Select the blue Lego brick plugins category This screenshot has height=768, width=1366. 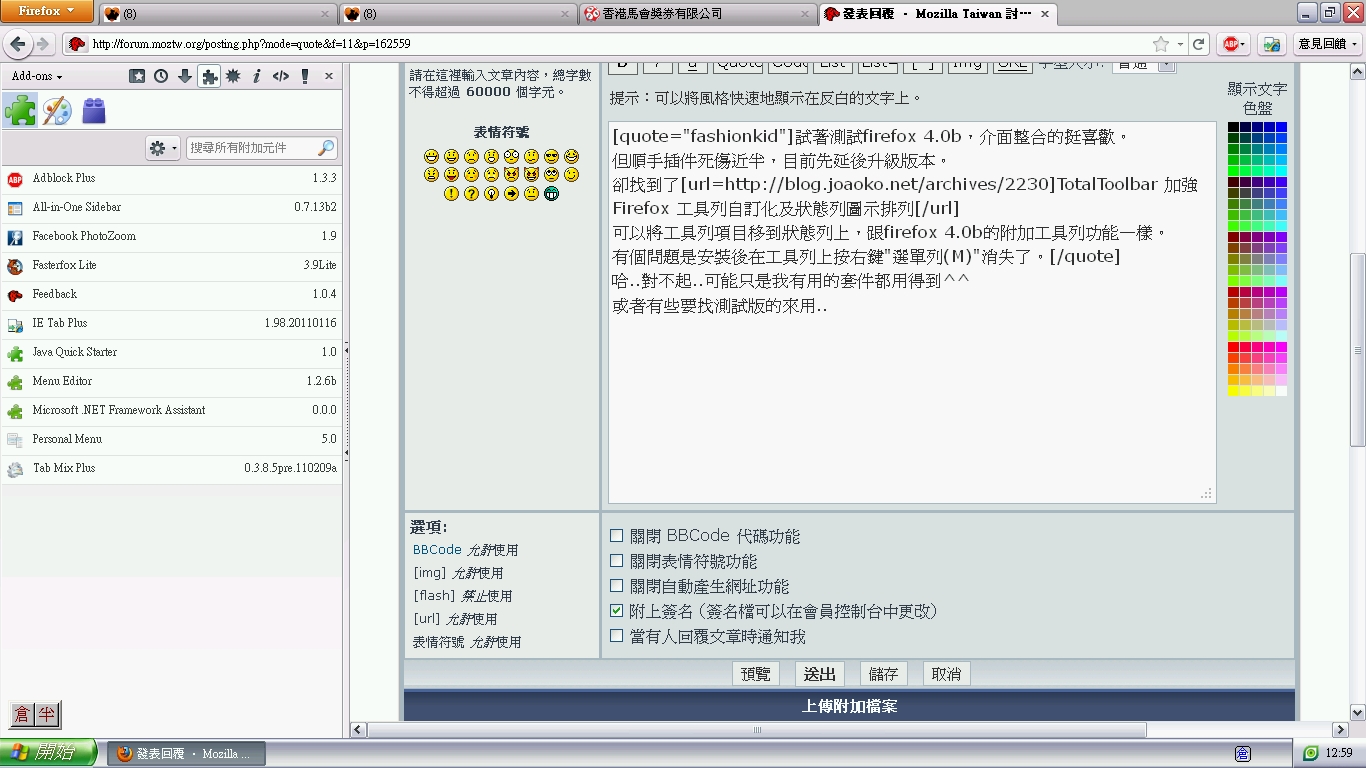tap(94, 111)
